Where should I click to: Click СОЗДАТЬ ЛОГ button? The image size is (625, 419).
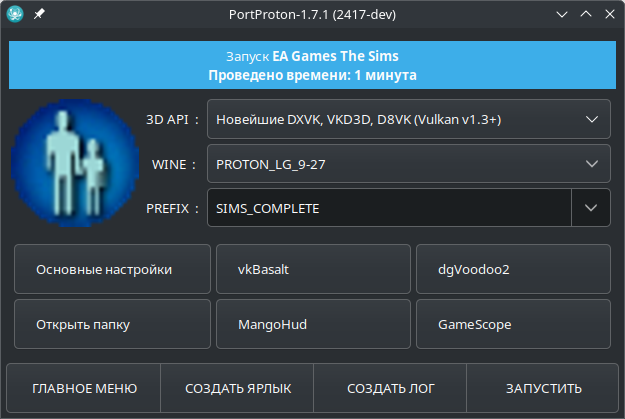(390, 388)
